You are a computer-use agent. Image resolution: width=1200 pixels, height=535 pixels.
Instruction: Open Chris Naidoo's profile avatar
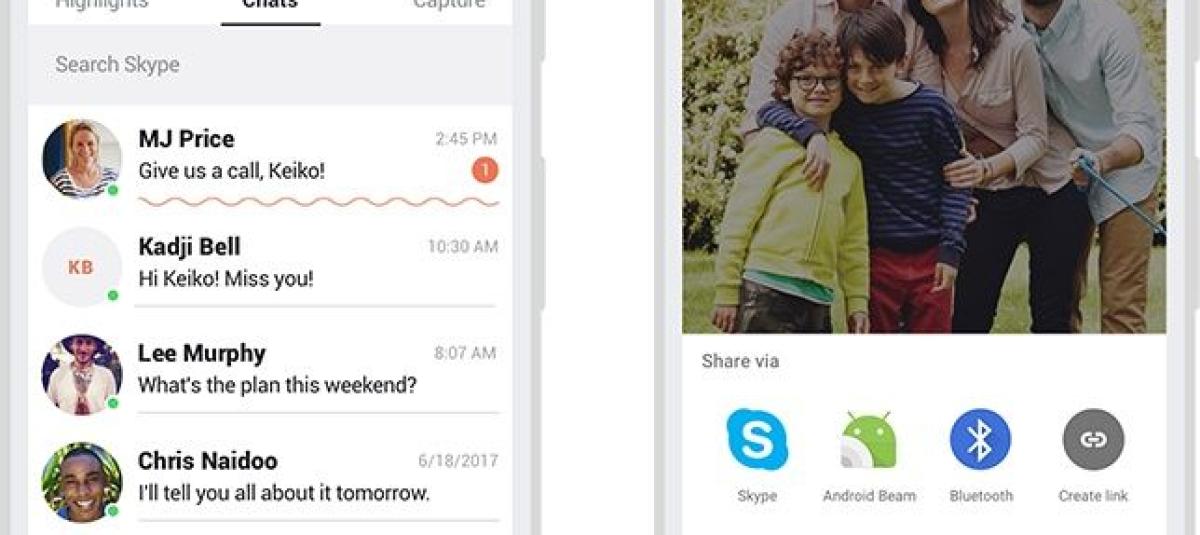coord(82,482)
